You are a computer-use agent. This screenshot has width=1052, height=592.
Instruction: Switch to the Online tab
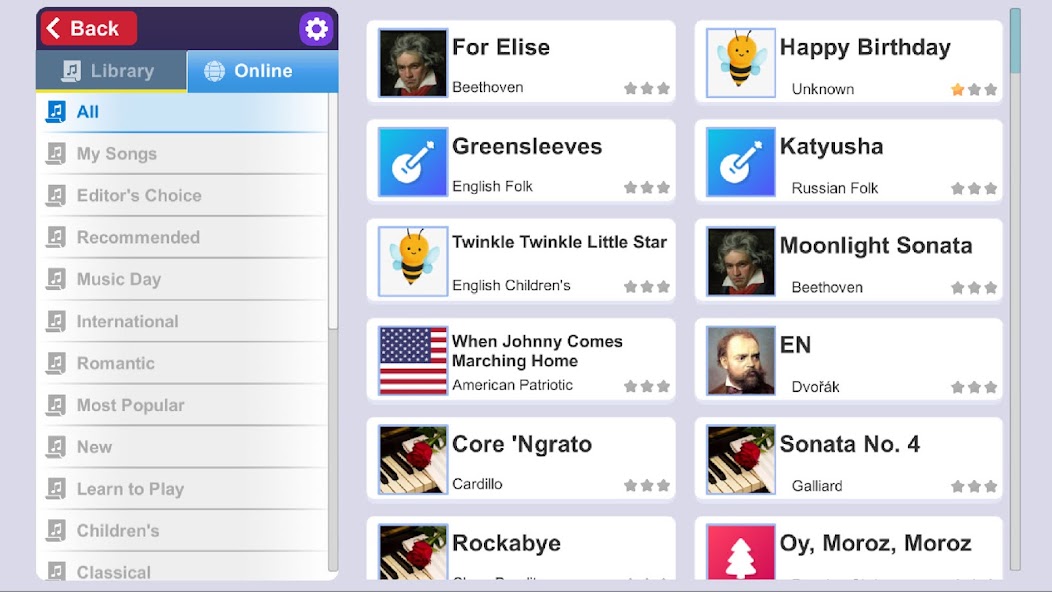tap(262, 70)
